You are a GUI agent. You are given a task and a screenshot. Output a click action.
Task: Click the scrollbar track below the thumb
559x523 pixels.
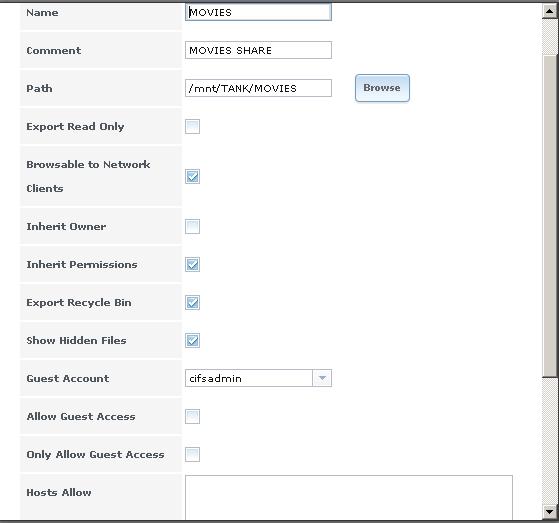[x=549, y=441]
